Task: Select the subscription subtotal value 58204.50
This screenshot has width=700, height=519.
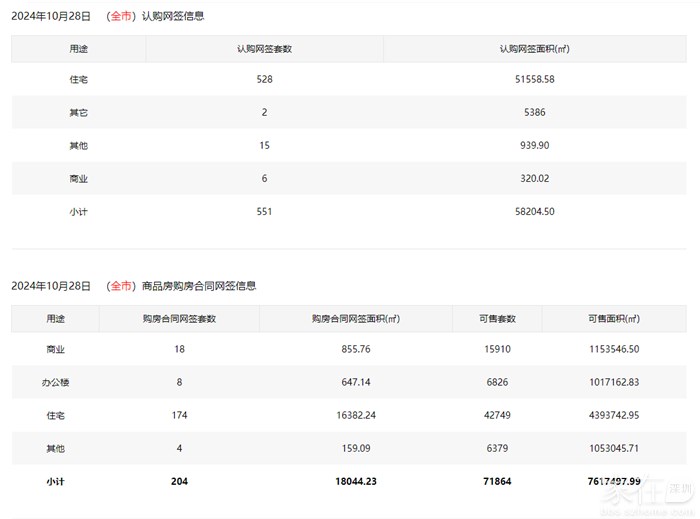Action: tap(534, 211)
